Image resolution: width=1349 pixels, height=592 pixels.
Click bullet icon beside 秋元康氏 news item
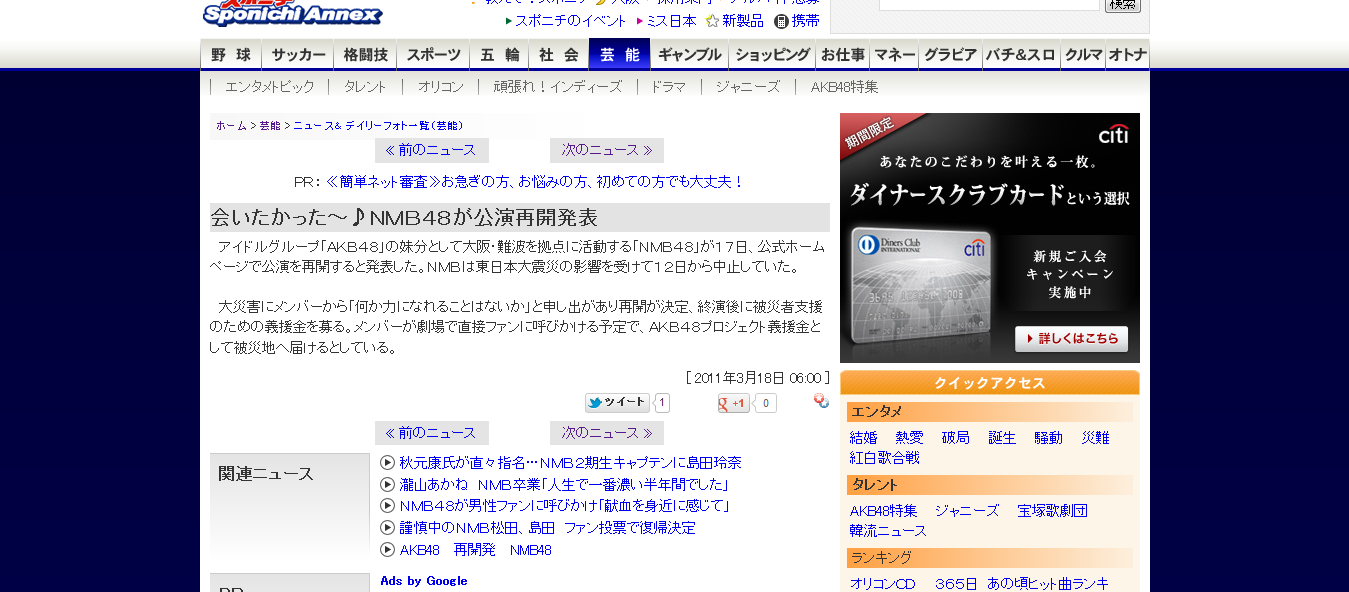point(388,462)
